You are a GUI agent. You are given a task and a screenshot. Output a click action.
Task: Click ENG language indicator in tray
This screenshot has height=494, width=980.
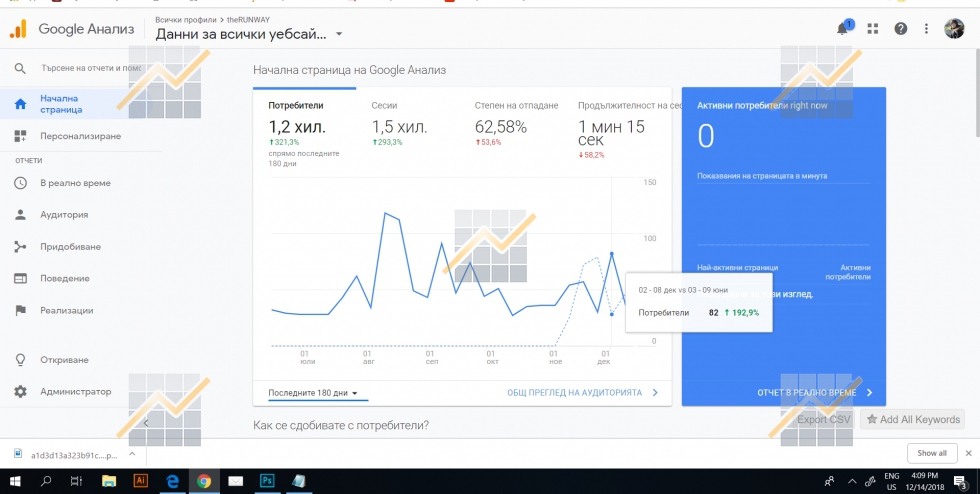coord(892,476)
